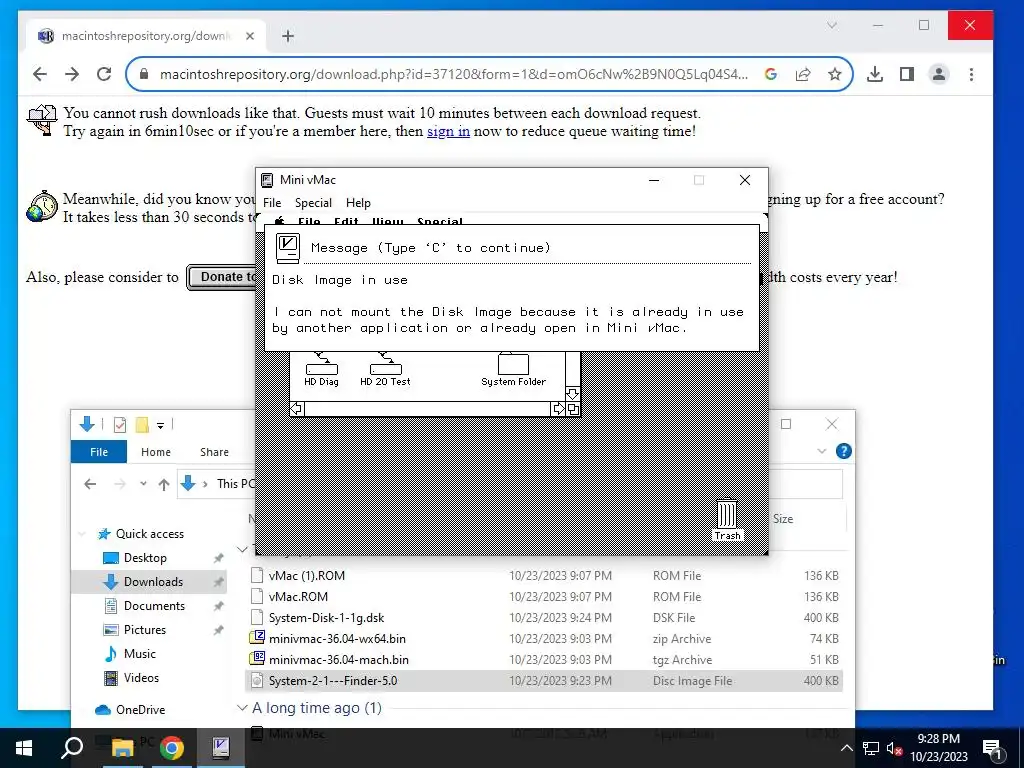
Task: Open Explorer recent locations dropdown
Action: (143, 484)
